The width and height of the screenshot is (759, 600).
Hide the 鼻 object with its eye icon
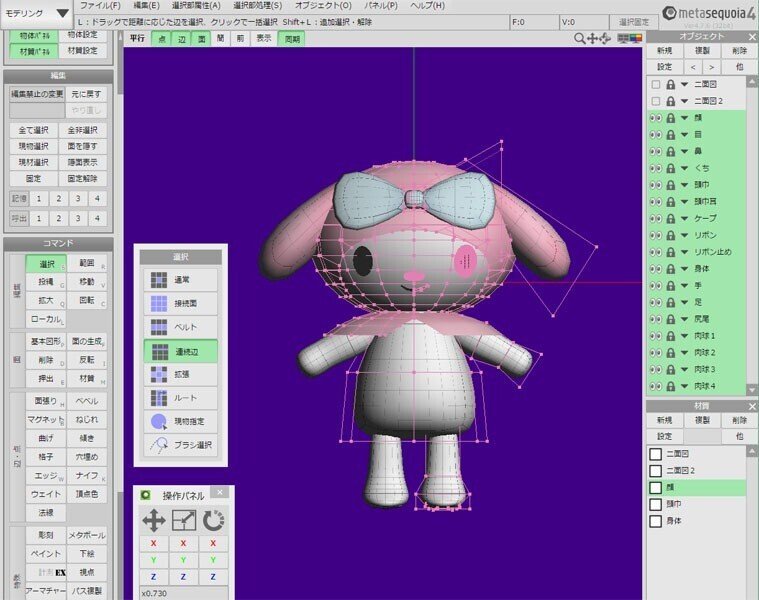(x=655, y=151)
